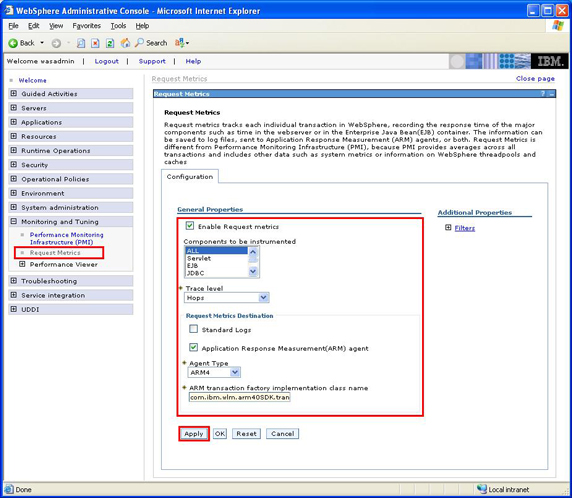Click the browser Back arrow icon
Viewport: 572px width, 498px height.
[13, 43]
